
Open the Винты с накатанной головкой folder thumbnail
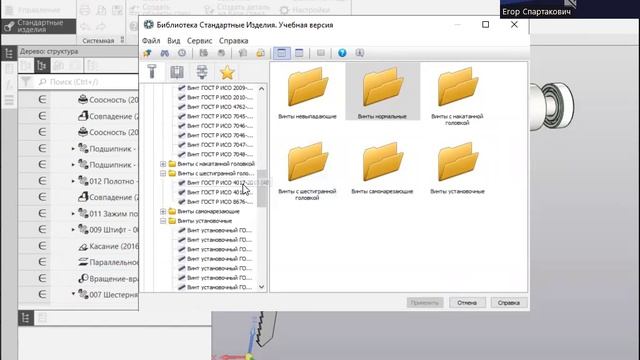[x=457, y=96]
